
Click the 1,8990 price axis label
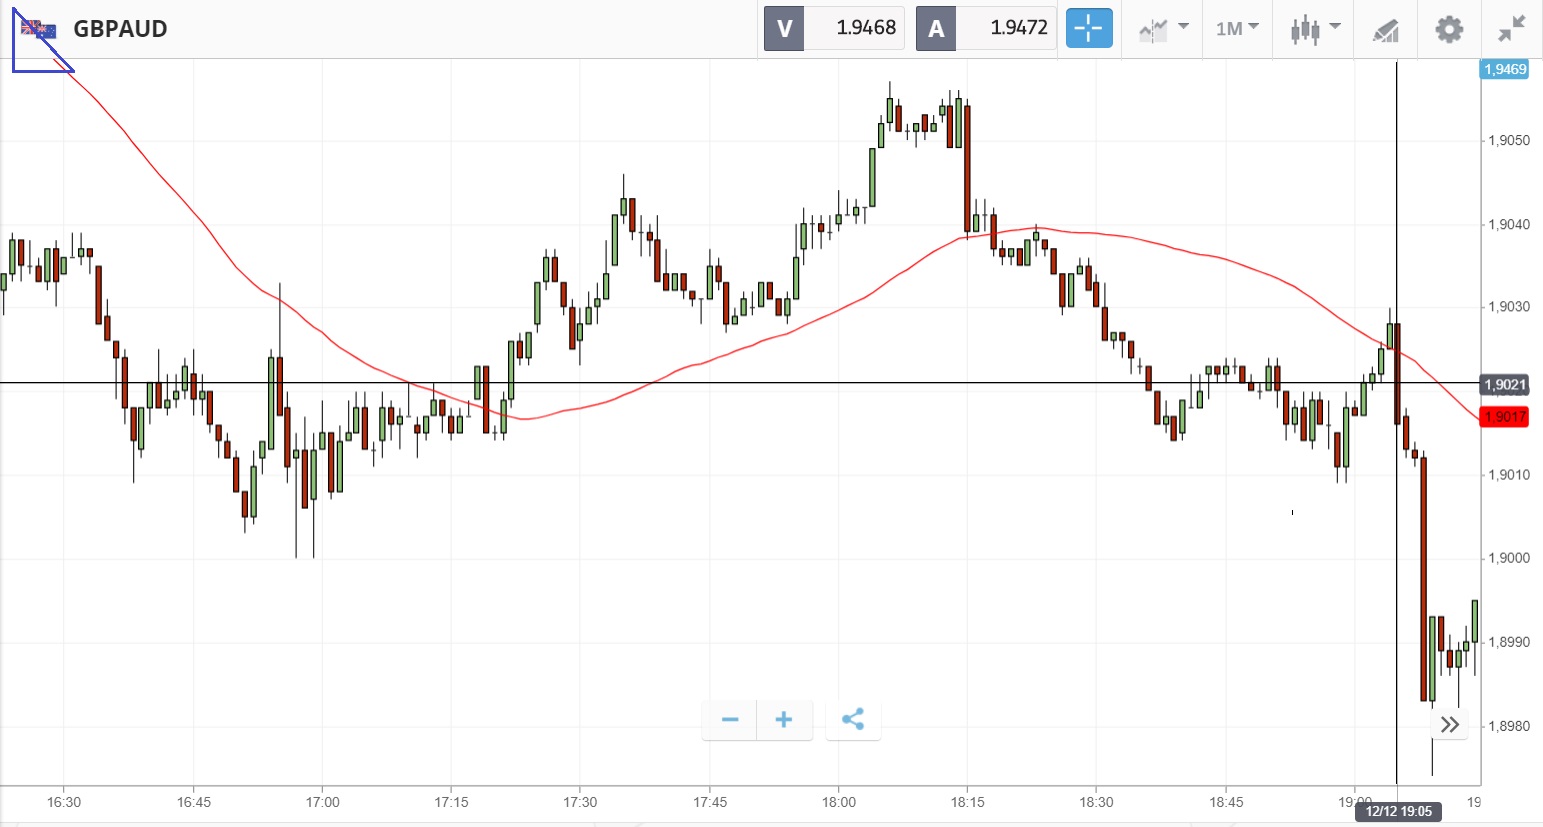[1509, 642]
